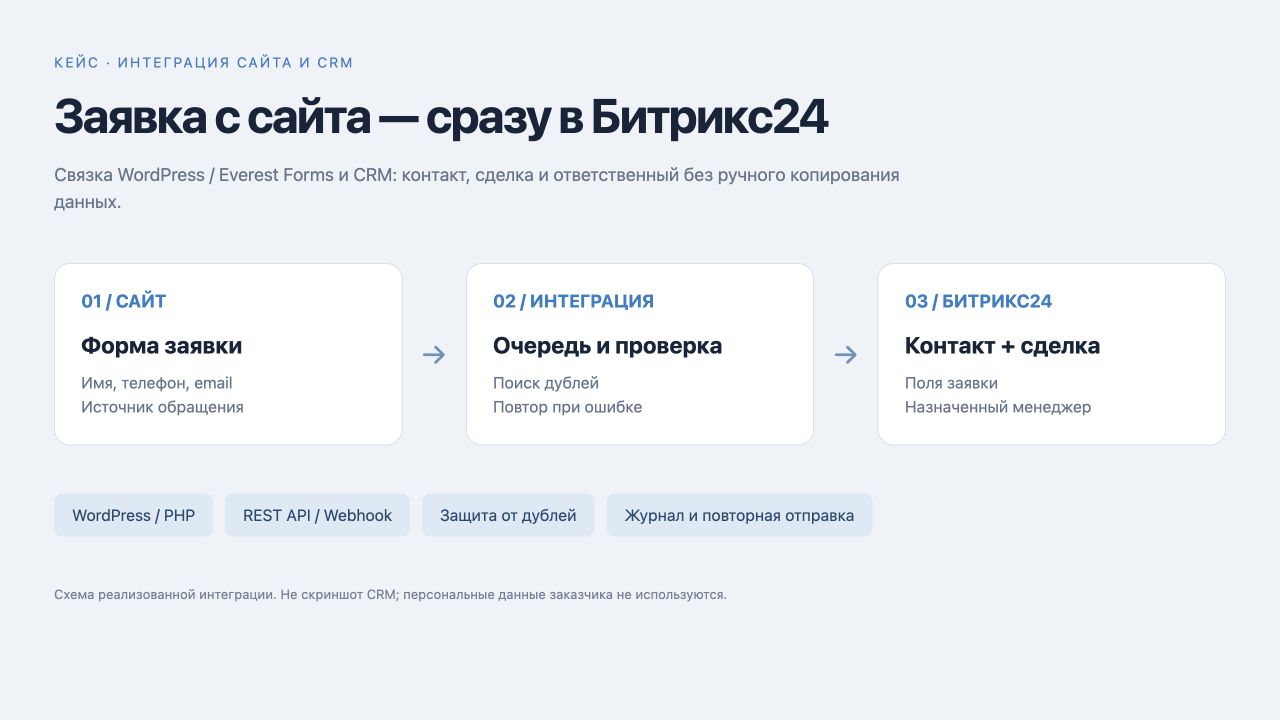Choose the "Защита от дублей" tag

click(x=508, y=515)
